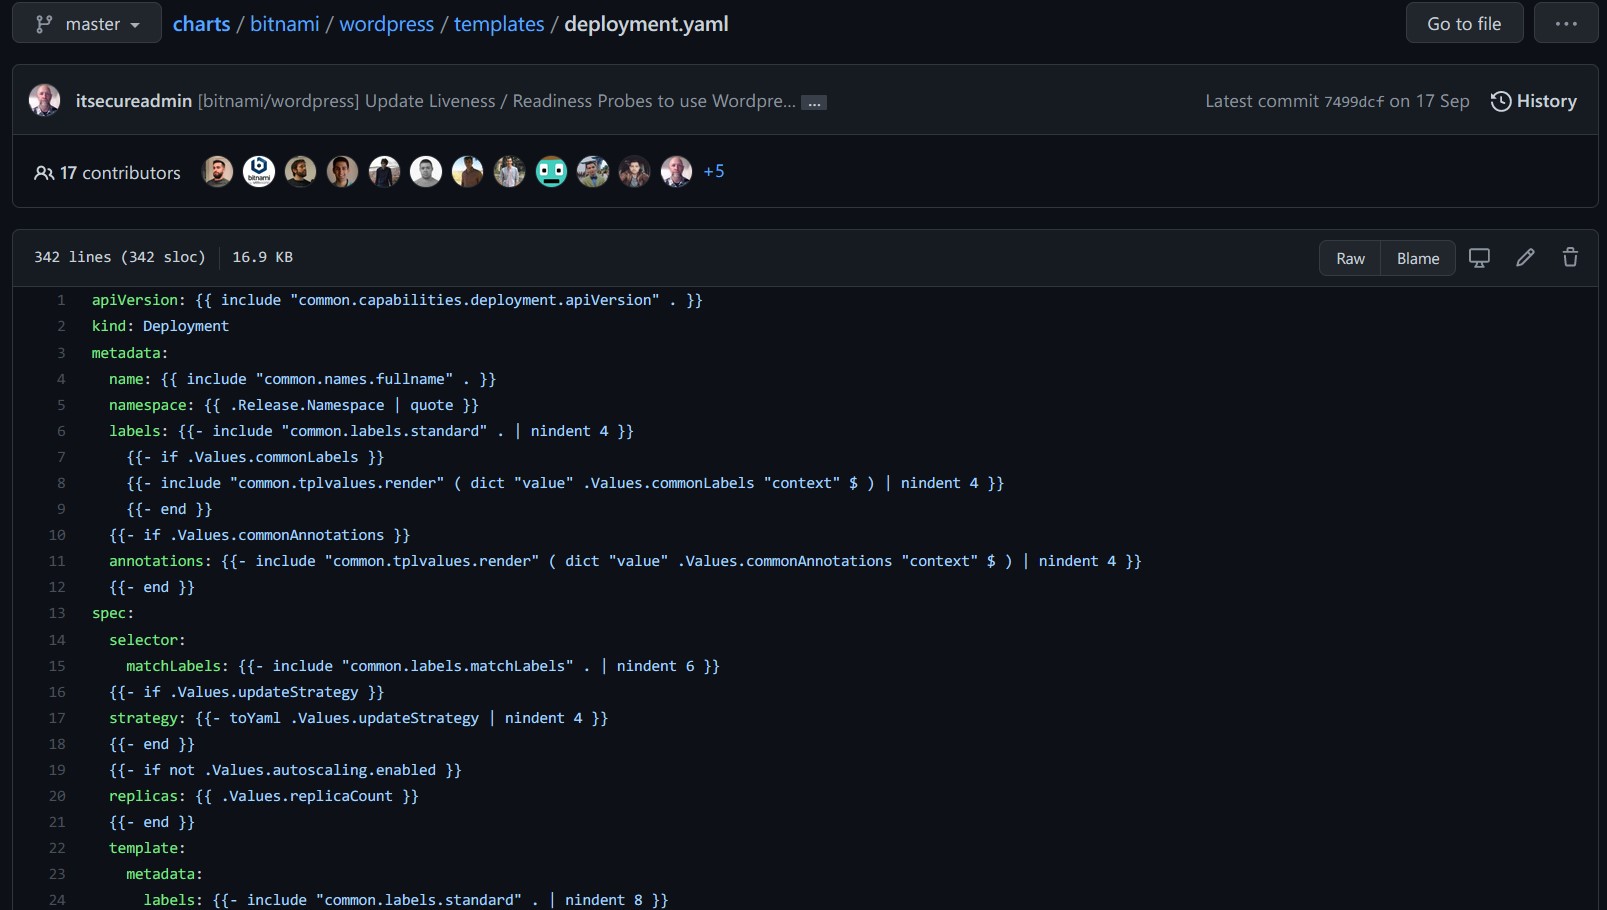The image size is (1607, 910).
Task: Open the Blame view
Action: [x=1418, y=258]
